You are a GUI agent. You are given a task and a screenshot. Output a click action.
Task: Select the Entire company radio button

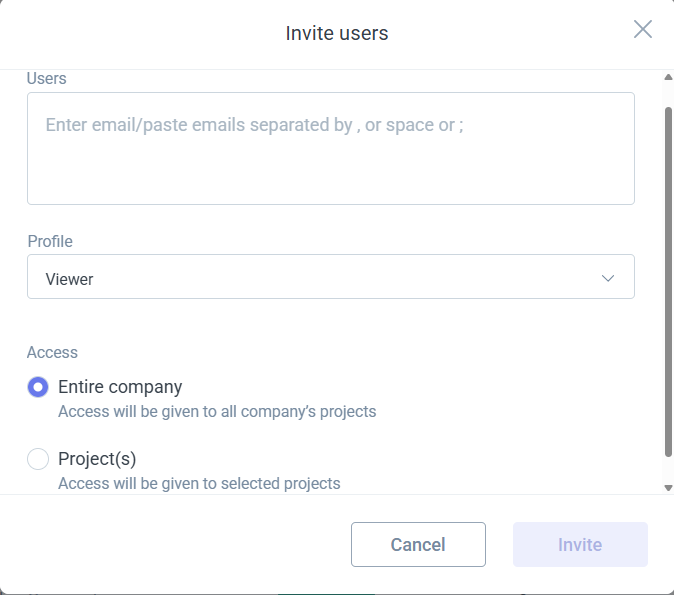tap(38, 387)
